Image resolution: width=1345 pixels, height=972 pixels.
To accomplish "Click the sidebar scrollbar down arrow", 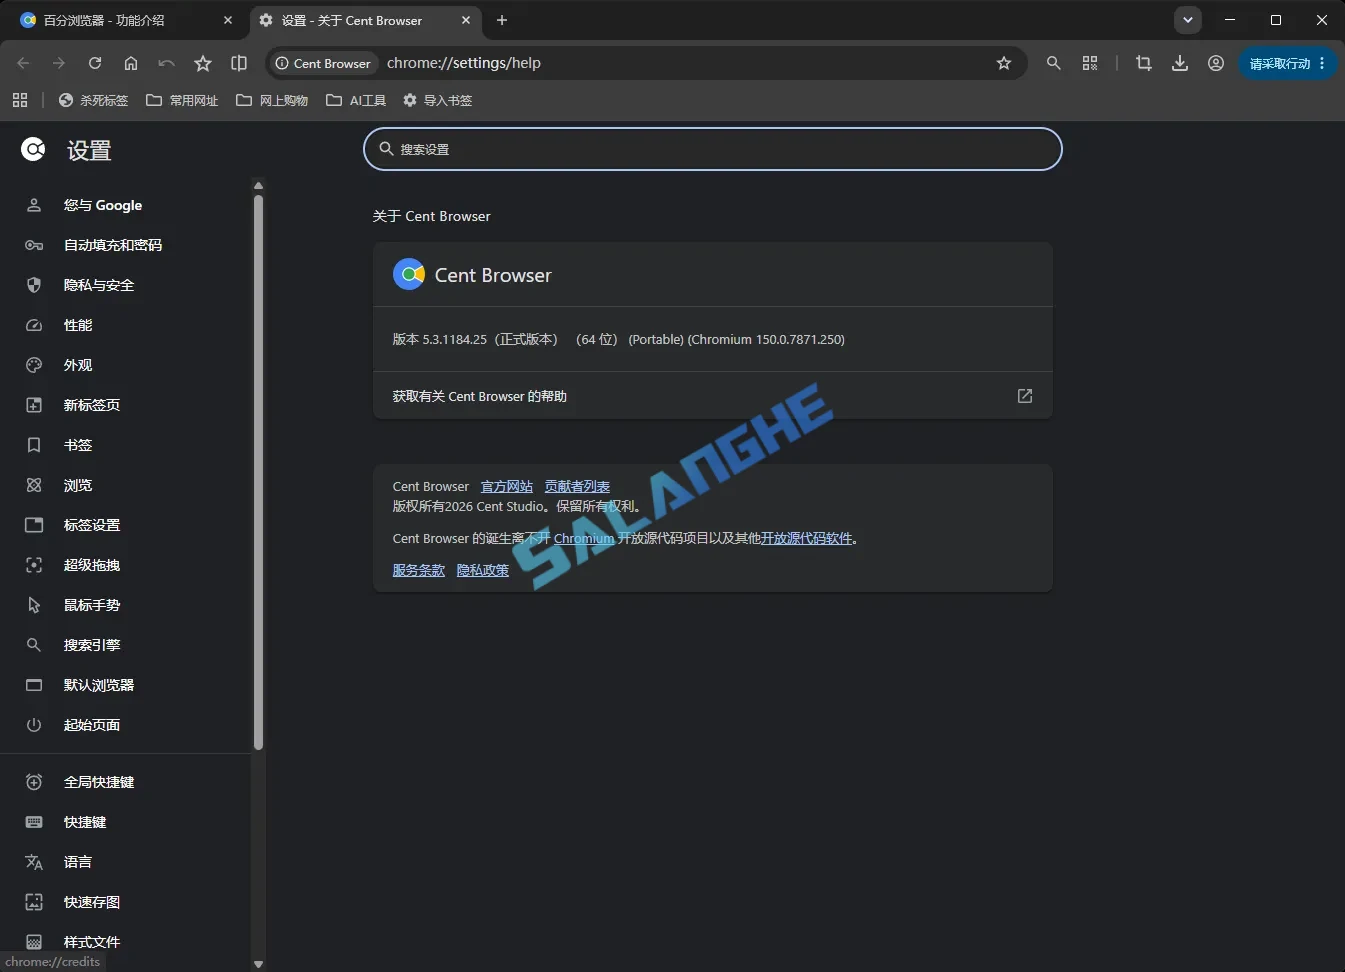I will pyautogui.click(x=258, y=964).
